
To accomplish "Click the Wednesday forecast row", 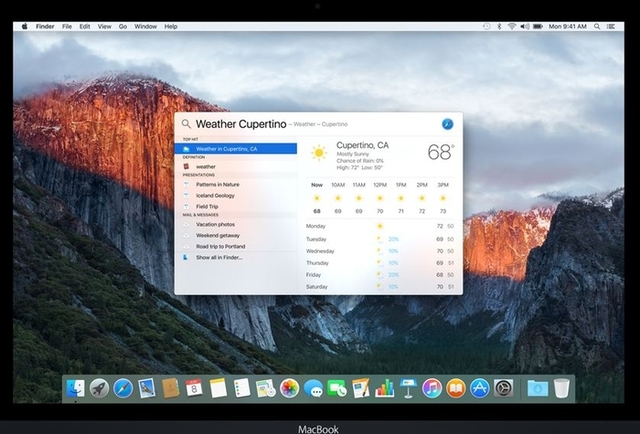I will click(x=380, y=251).
